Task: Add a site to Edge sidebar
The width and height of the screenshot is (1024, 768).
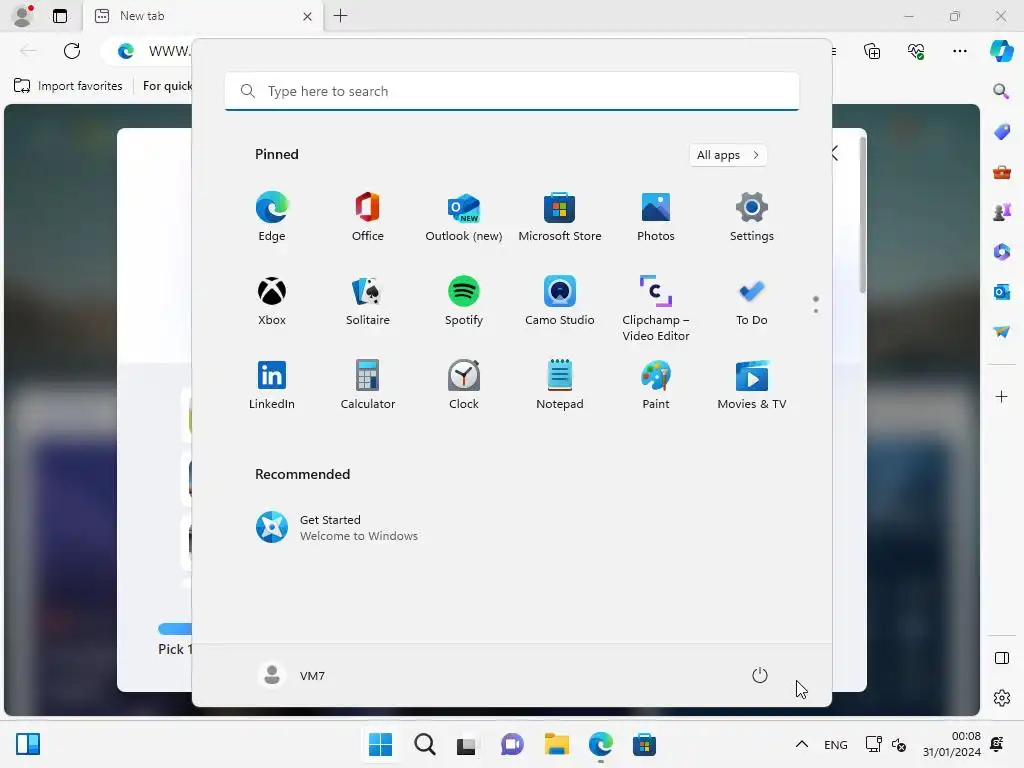Action: [x=1001, y=396]
